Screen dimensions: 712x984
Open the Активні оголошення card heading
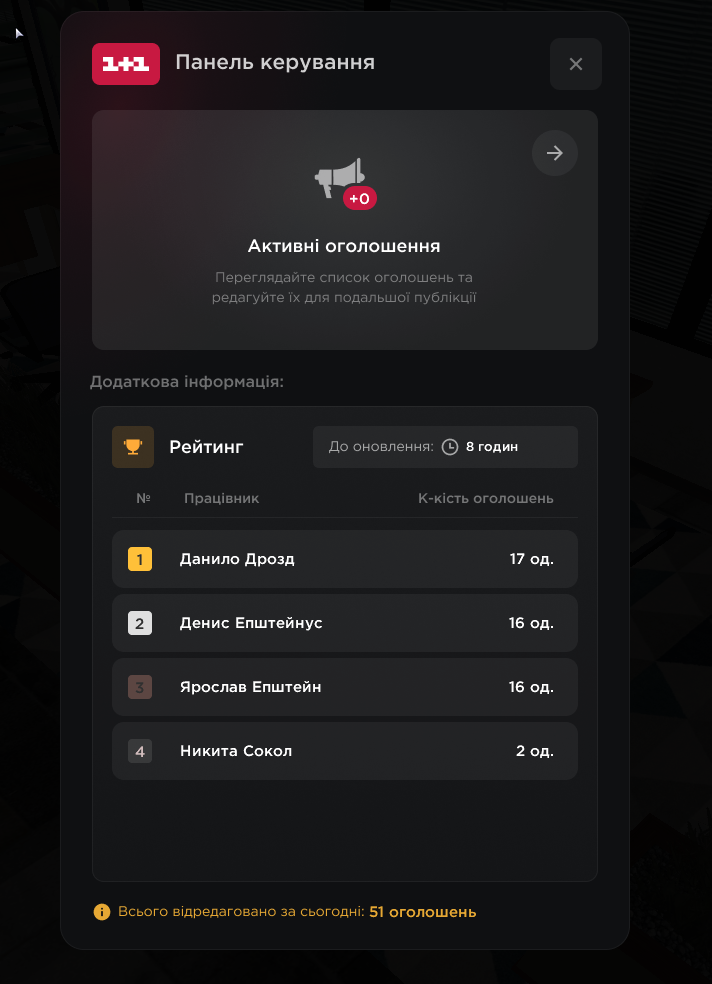[344, 246]
